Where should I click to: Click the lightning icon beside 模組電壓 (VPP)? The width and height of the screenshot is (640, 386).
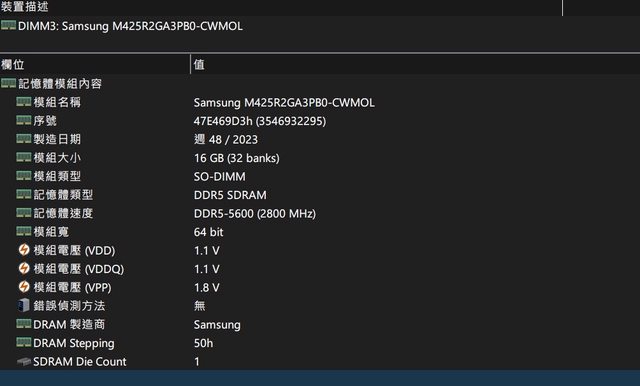pyautogui.click(x=24, y=287)
